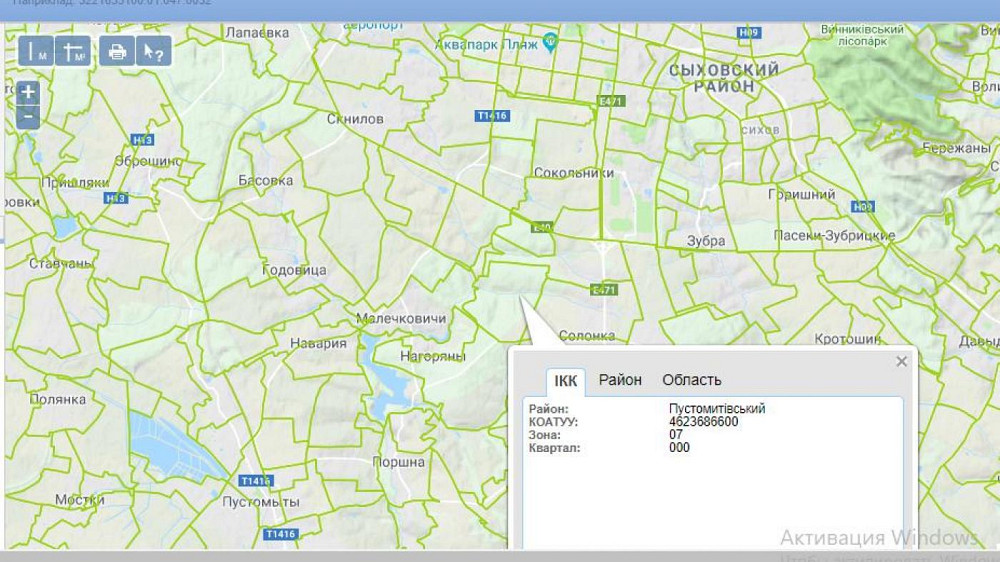Select the area measurement tool
The height and width of the screenshot is (562, 1000).
(x=74, y=51)
